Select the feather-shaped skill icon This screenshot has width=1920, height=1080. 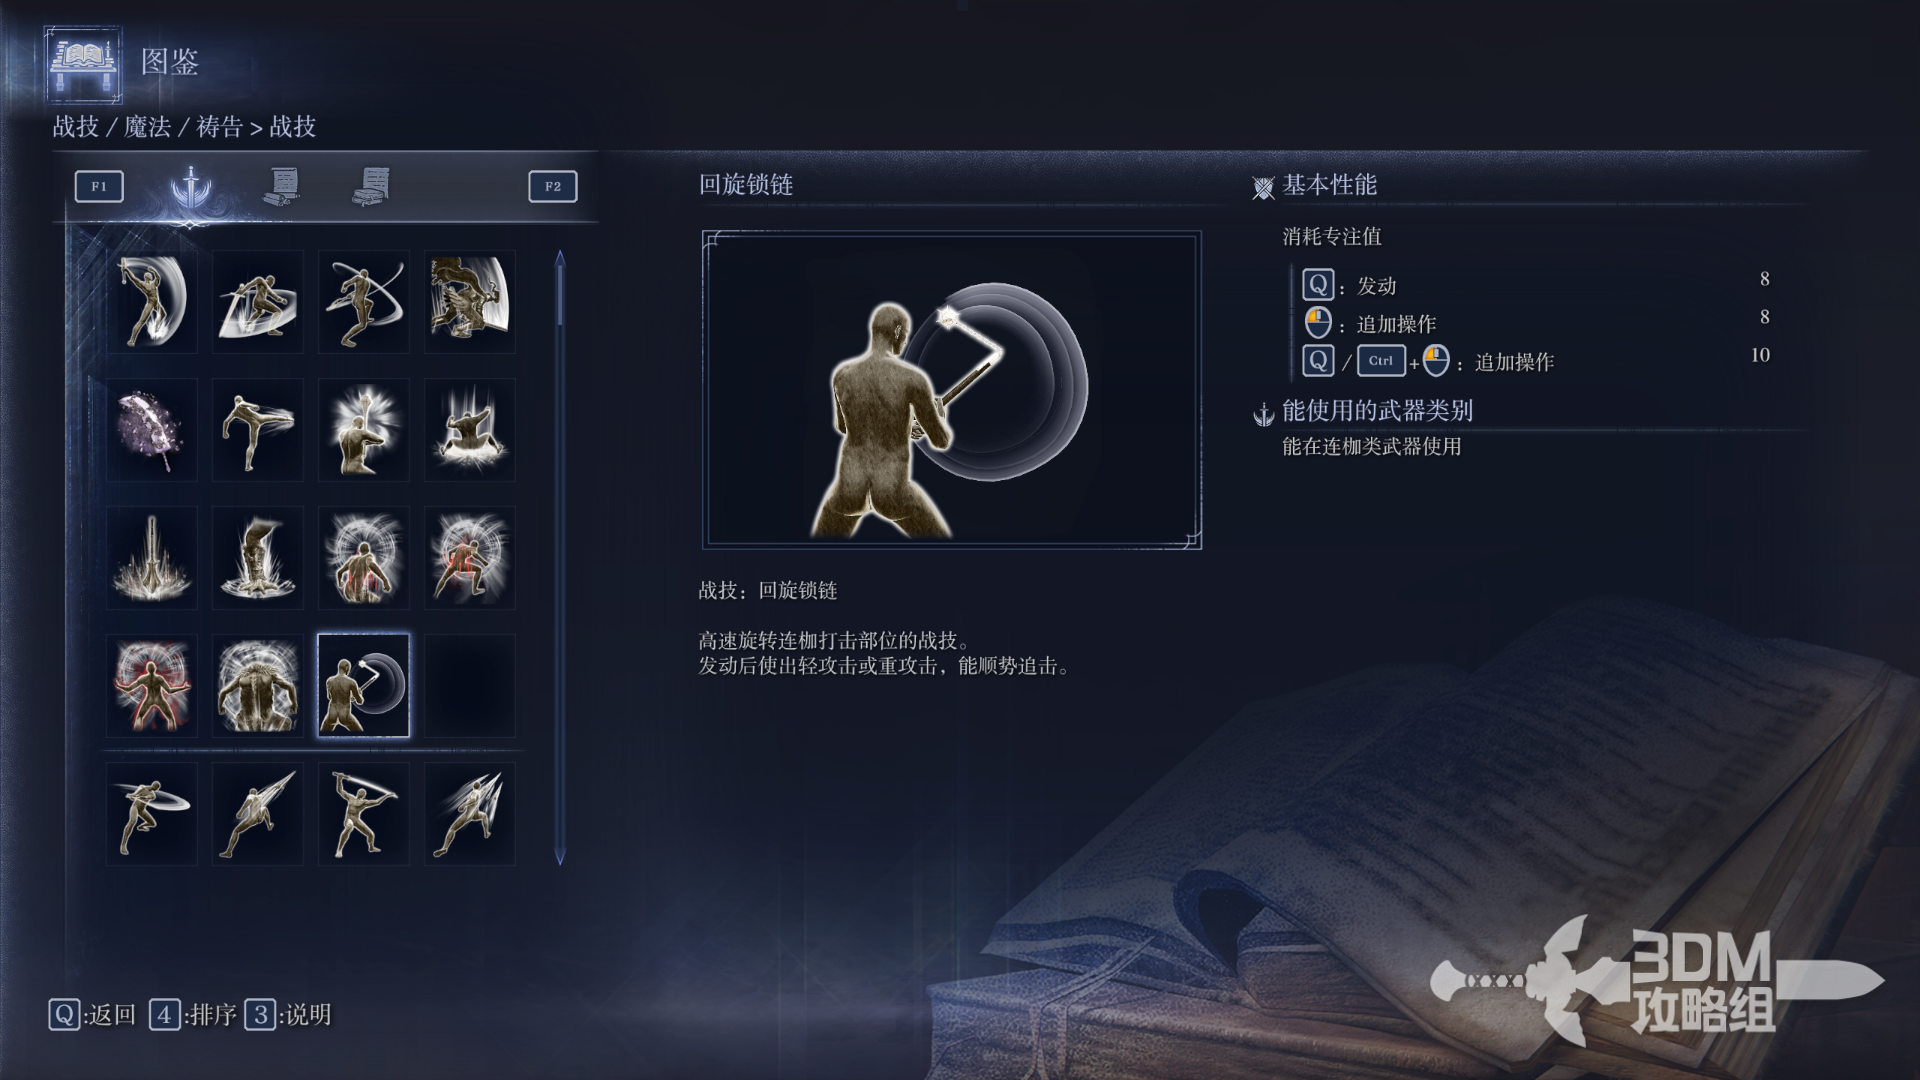pos(152,430)
